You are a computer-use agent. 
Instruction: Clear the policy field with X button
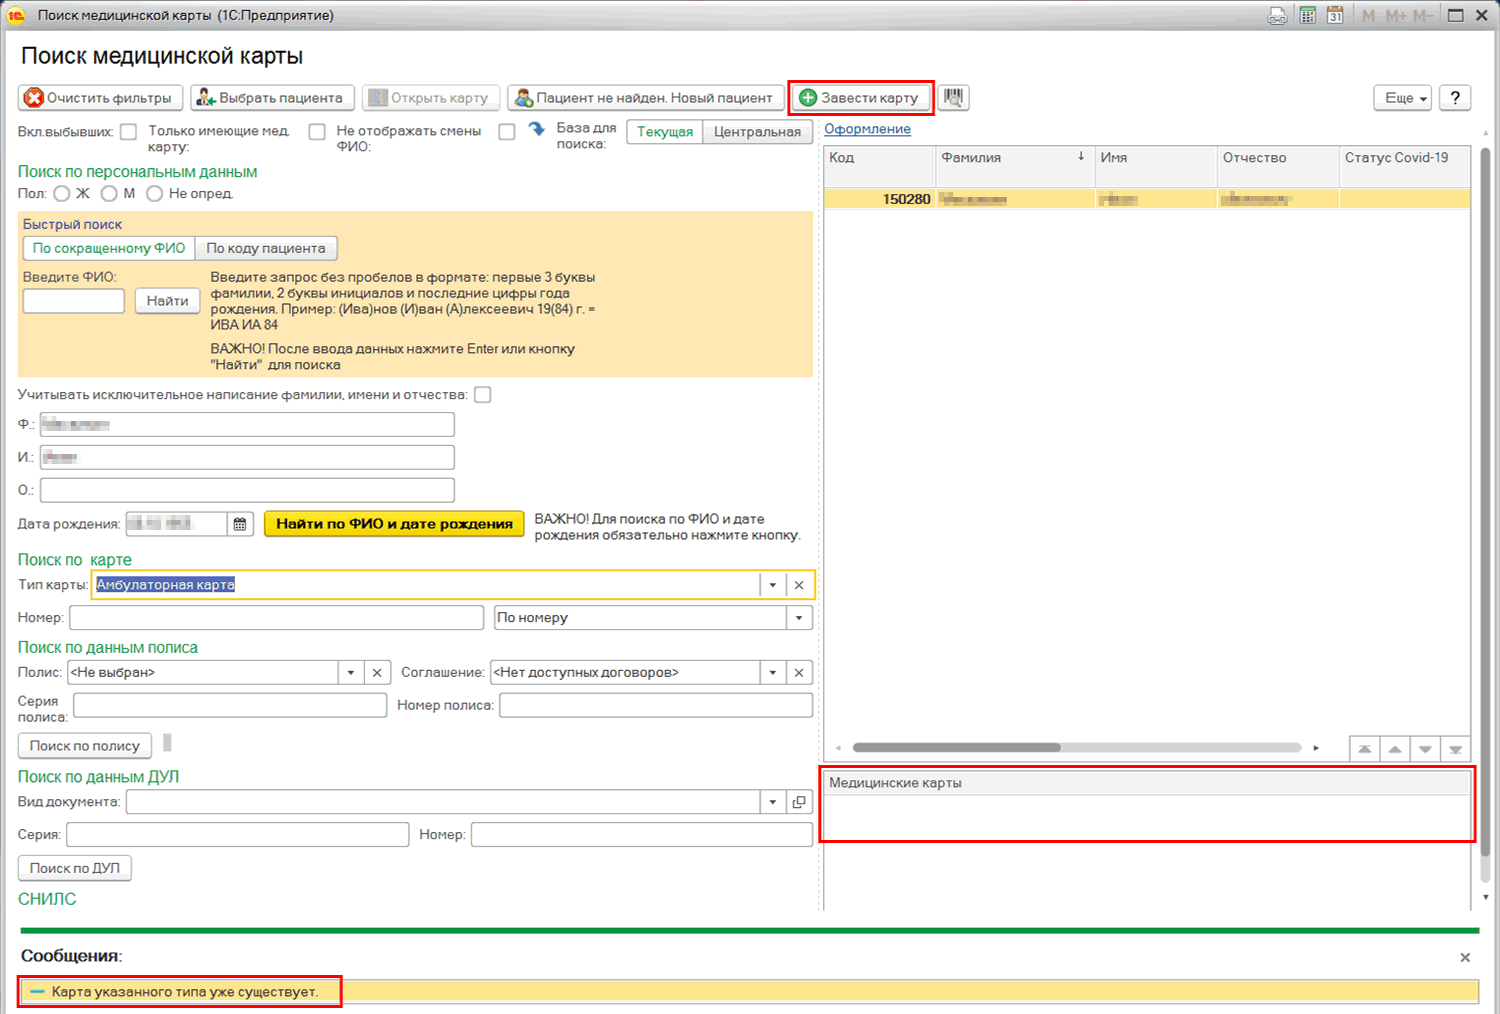point(377,673)
